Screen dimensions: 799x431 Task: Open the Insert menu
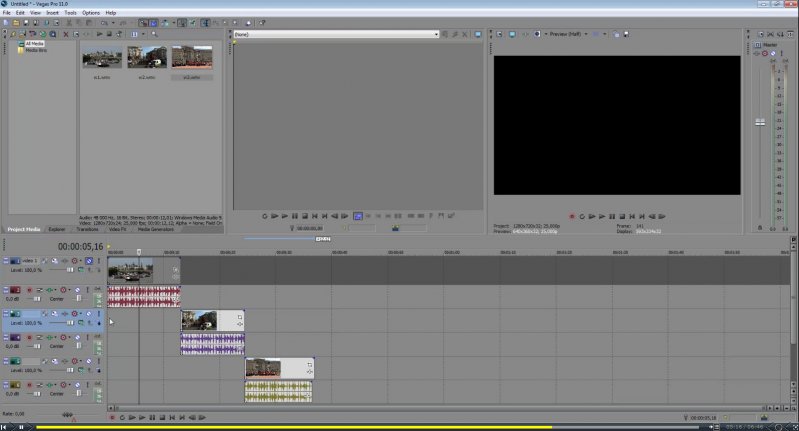[51, 13]
